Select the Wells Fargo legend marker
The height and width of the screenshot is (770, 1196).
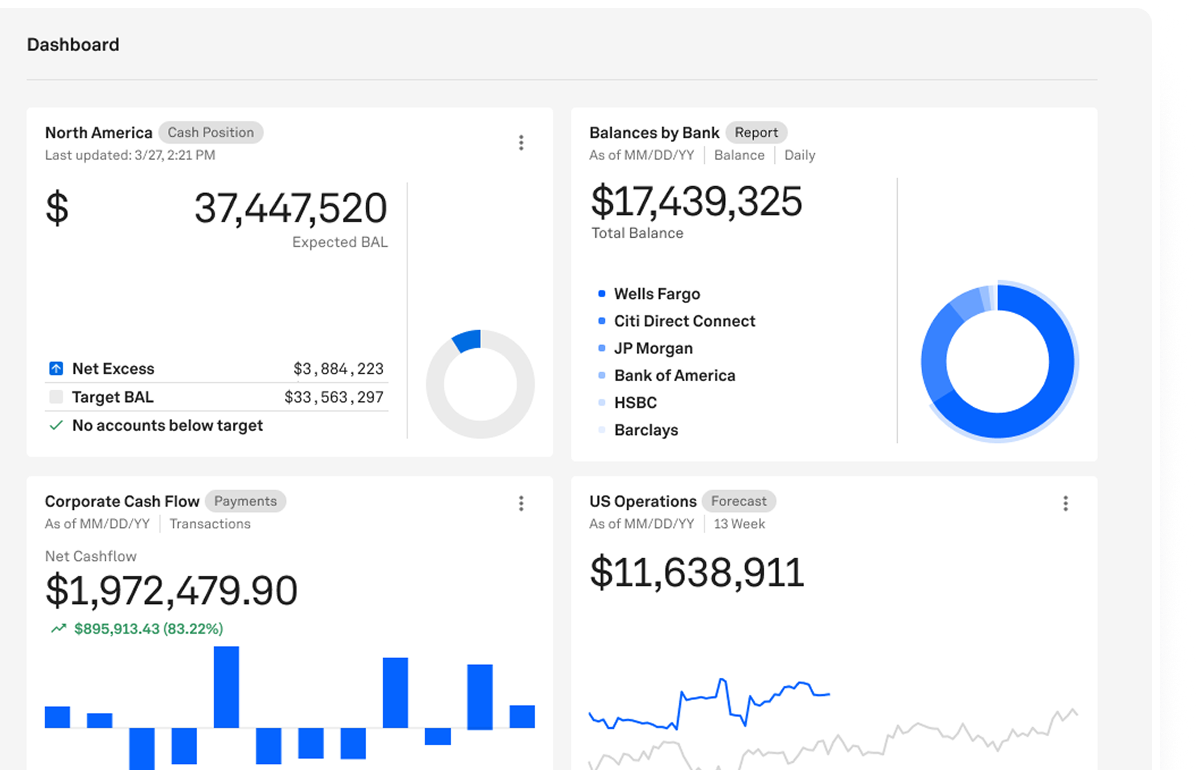coord(601,293)
